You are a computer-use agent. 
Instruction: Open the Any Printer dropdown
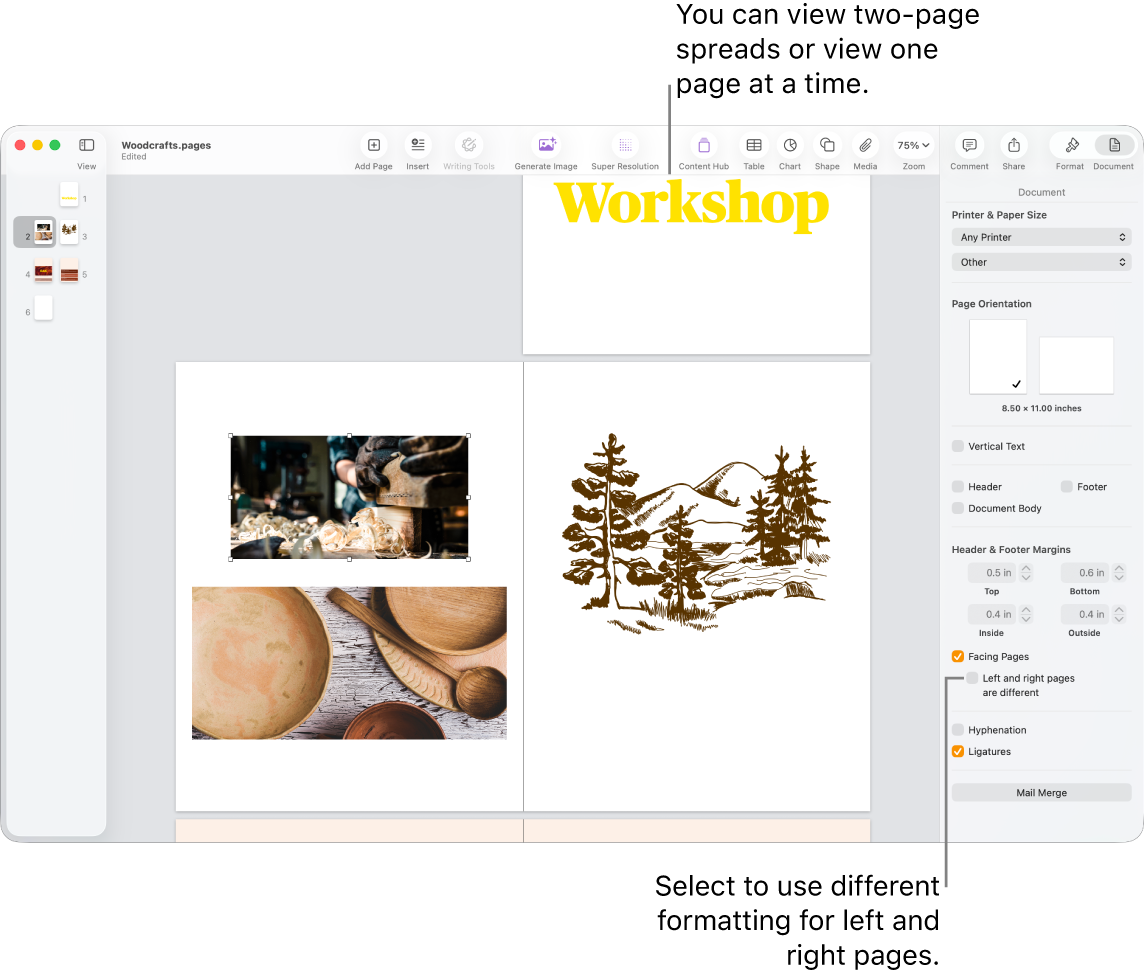pyautogui.click(x=1041, y=237)
